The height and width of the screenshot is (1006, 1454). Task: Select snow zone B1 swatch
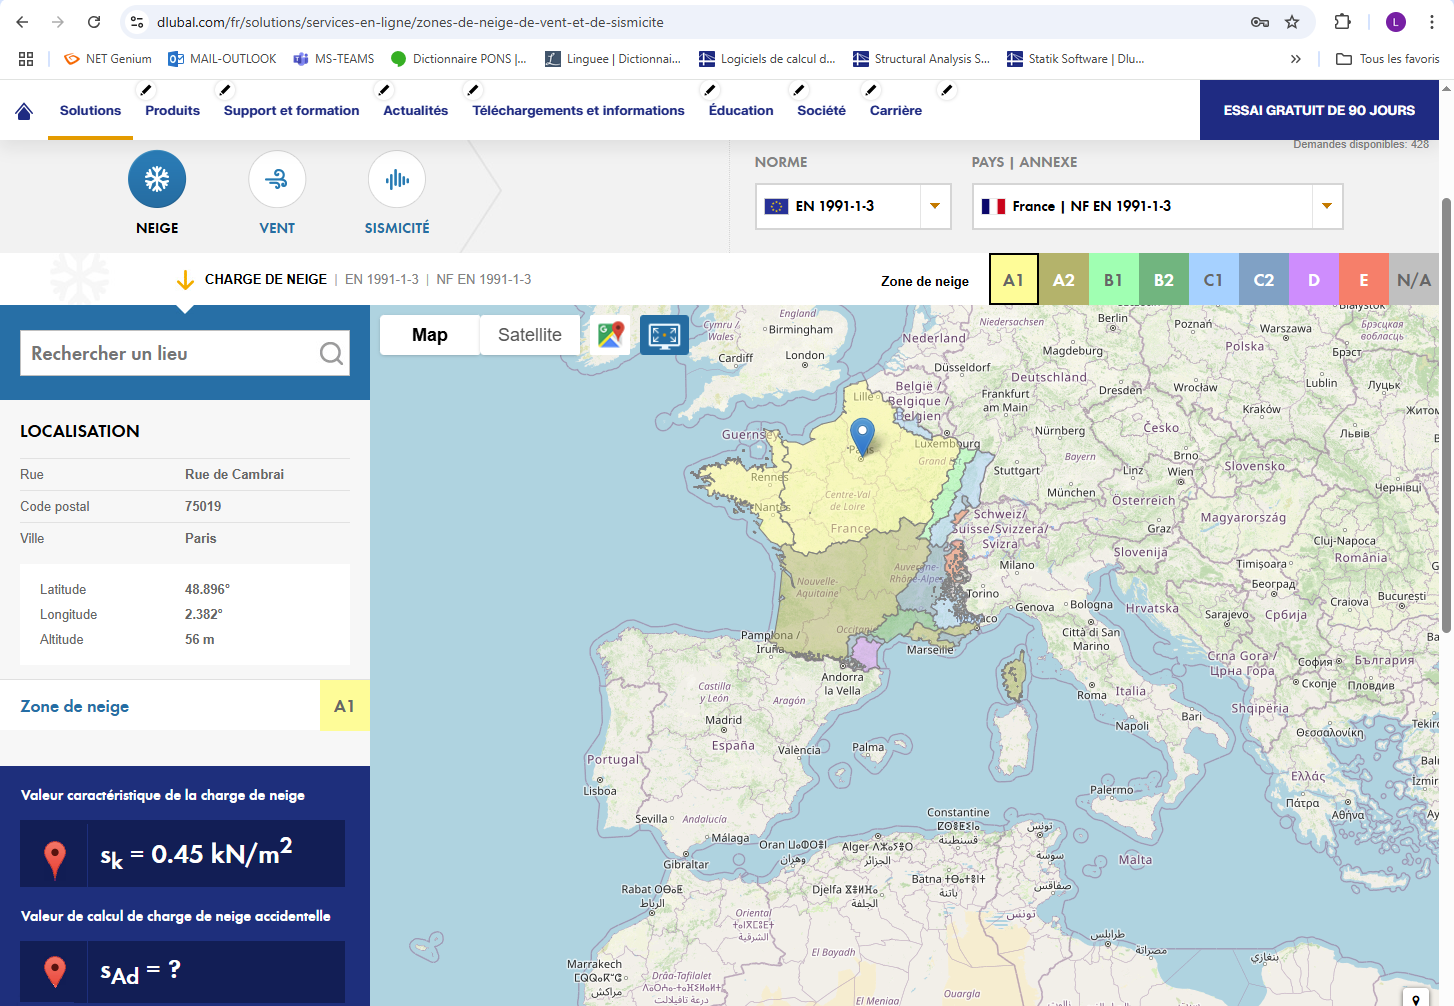[1114, 280]
